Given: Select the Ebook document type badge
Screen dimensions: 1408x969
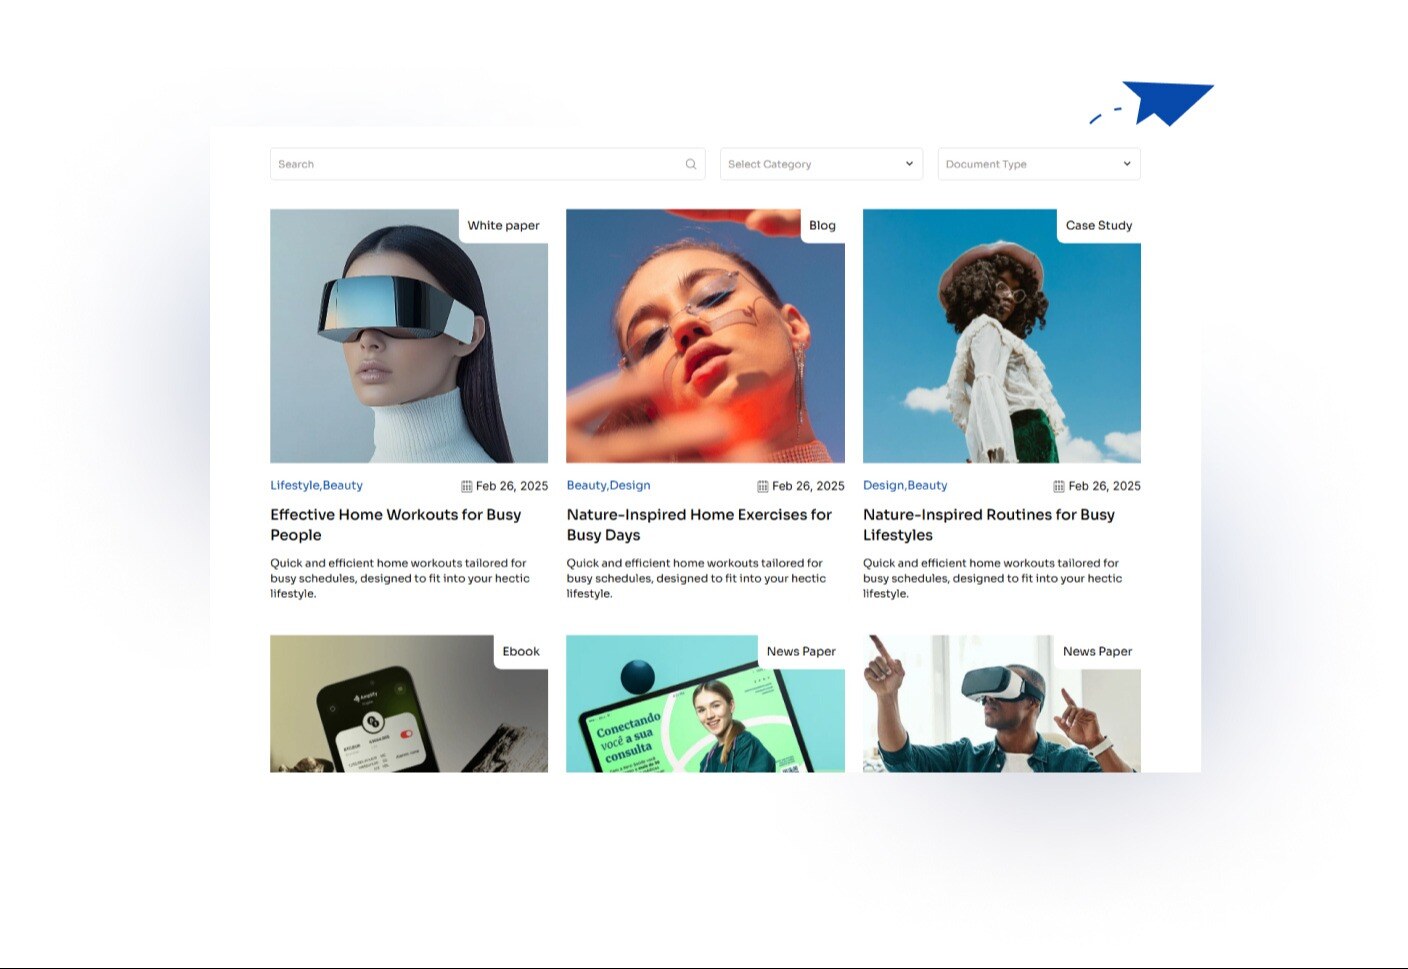Looking at the screenshot, I should click(x=521, y=650).
